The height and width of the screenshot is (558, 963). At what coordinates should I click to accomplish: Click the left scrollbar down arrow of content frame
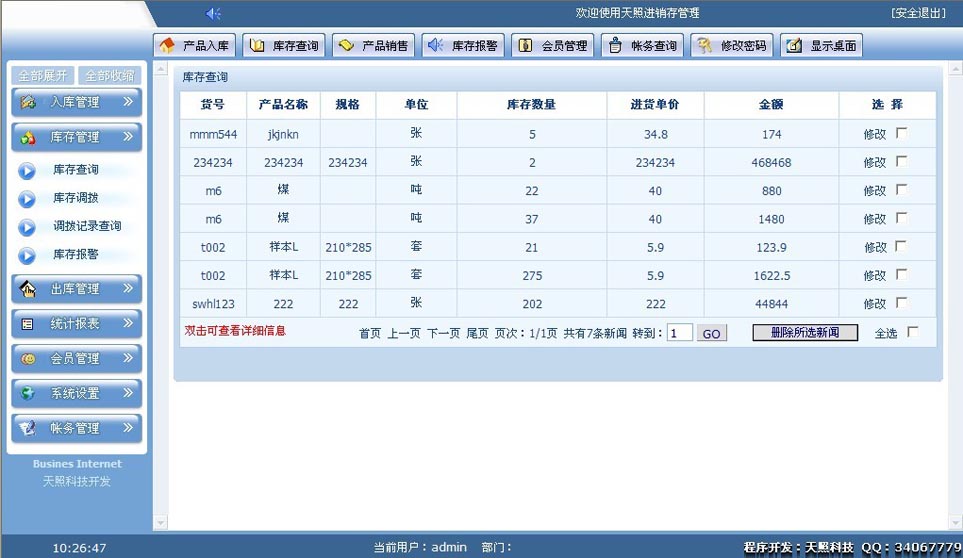pos(160,523)
